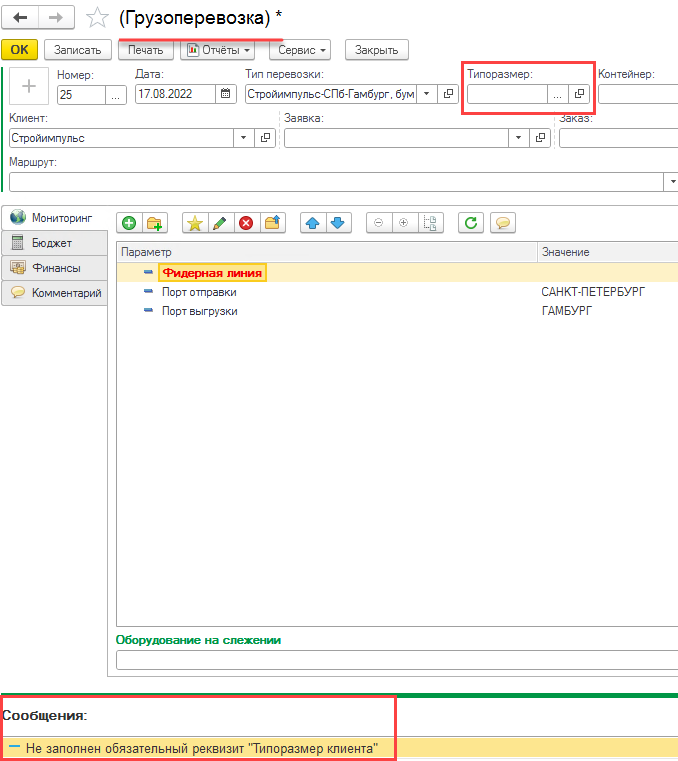This screenshot has width=678, height=761.
Task: Edit the selected parameter with the pencil
Action: 220,223
